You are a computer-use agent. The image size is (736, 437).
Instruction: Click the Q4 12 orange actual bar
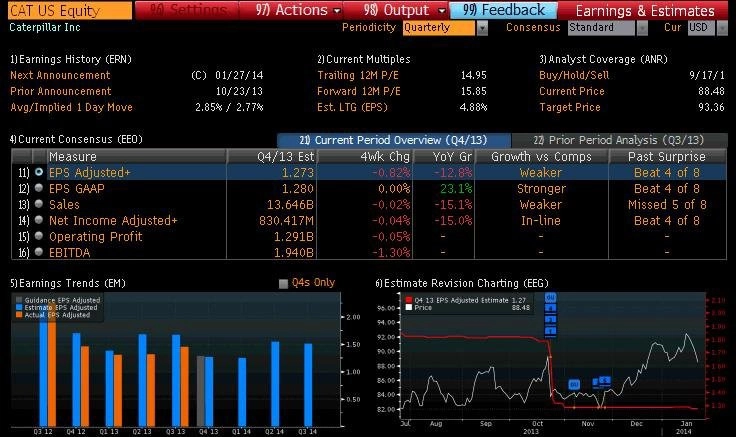(x=85, y=386)
